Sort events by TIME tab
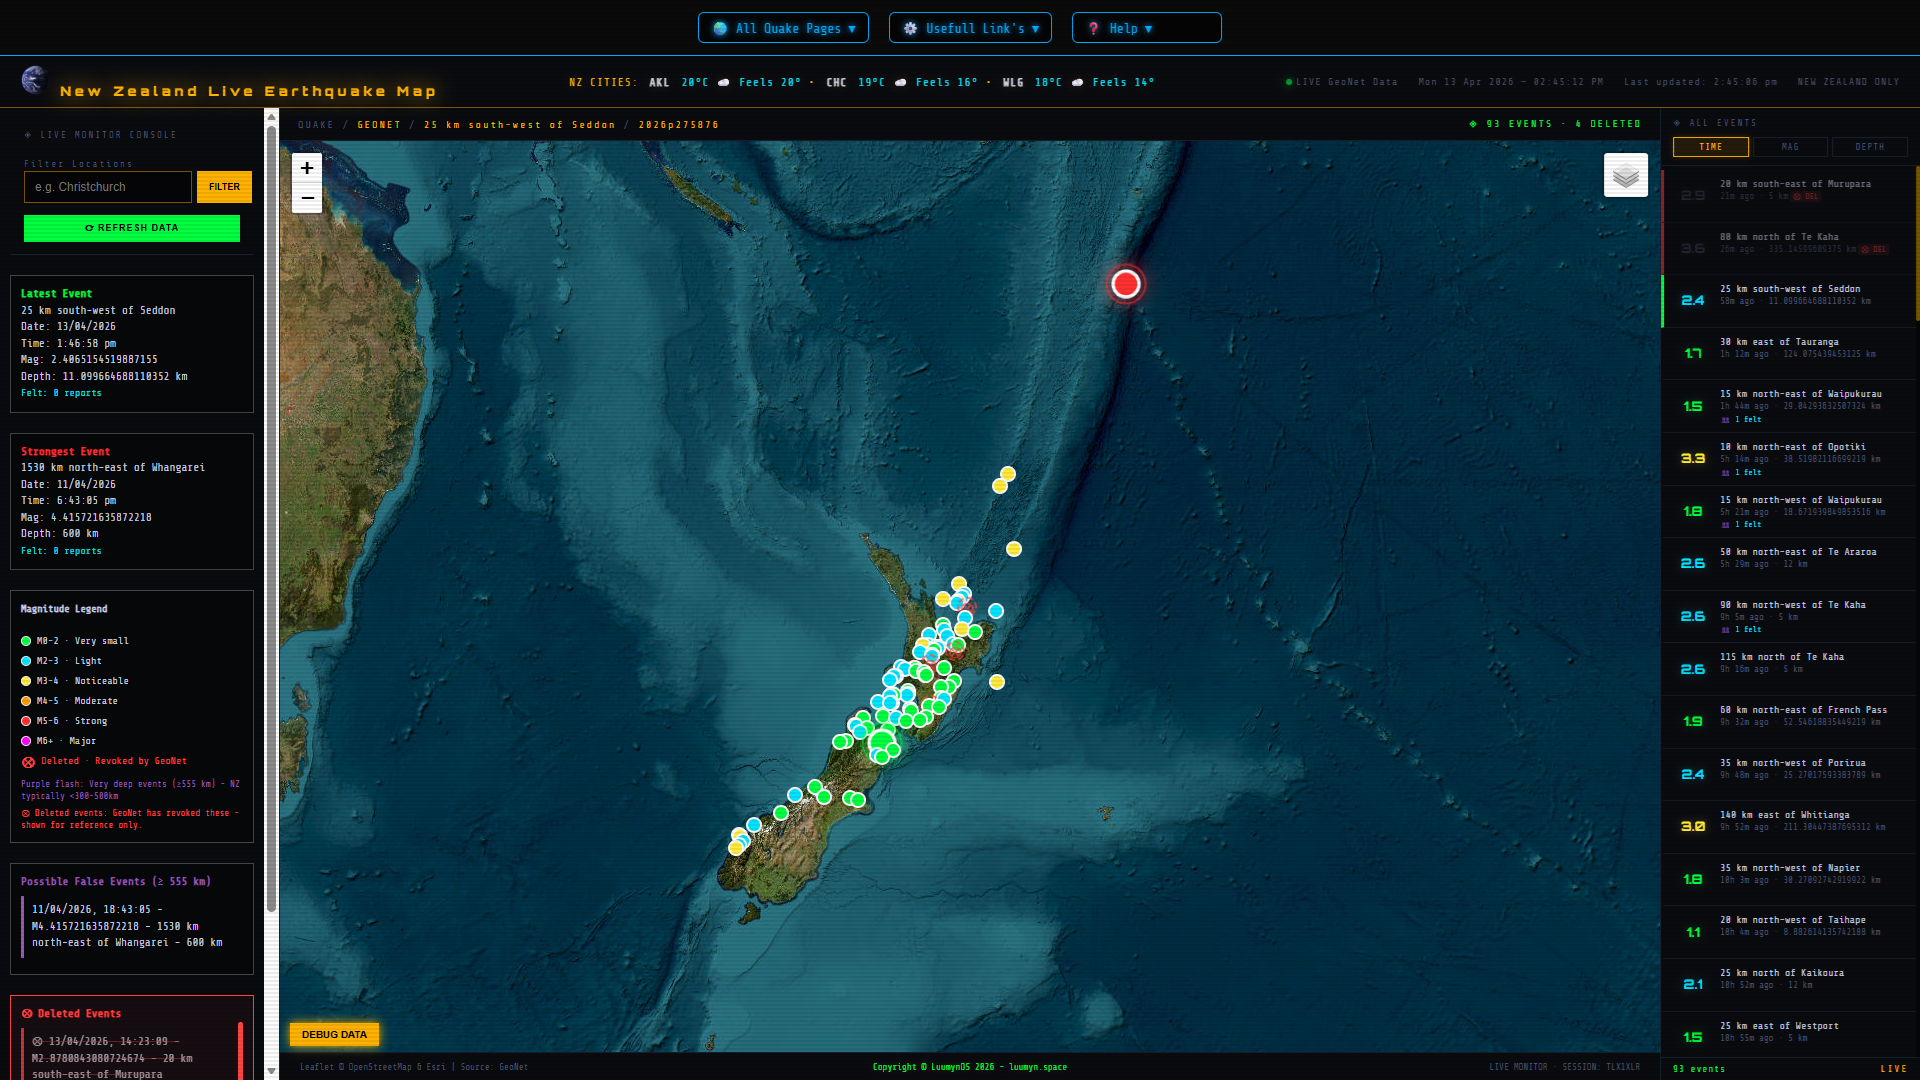 (1711, 147)
